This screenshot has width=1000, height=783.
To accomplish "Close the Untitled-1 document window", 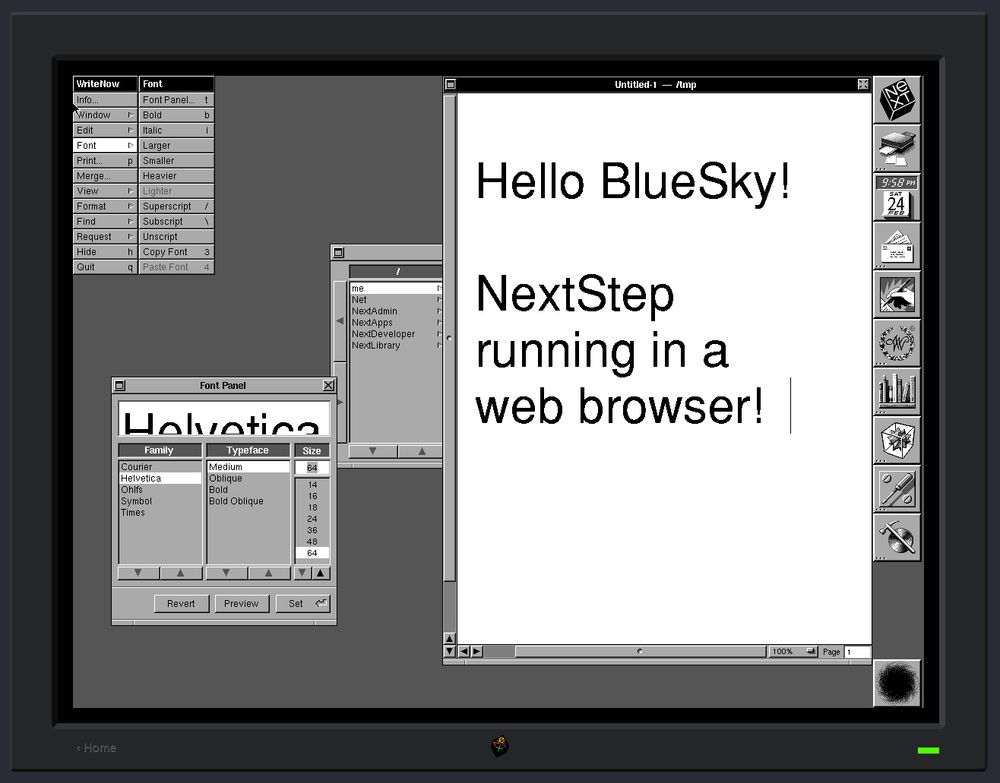I will (863, 84).
